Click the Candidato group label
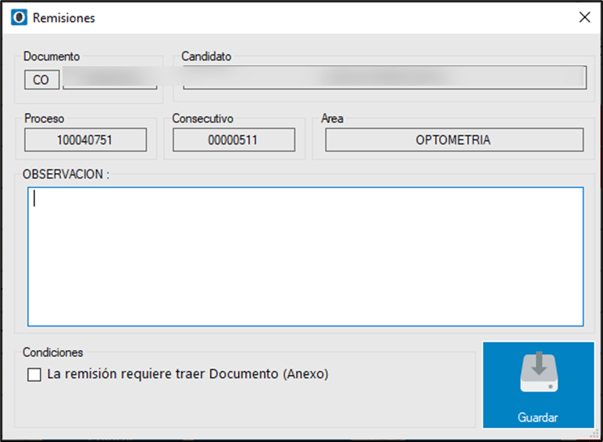 [206, 57]
